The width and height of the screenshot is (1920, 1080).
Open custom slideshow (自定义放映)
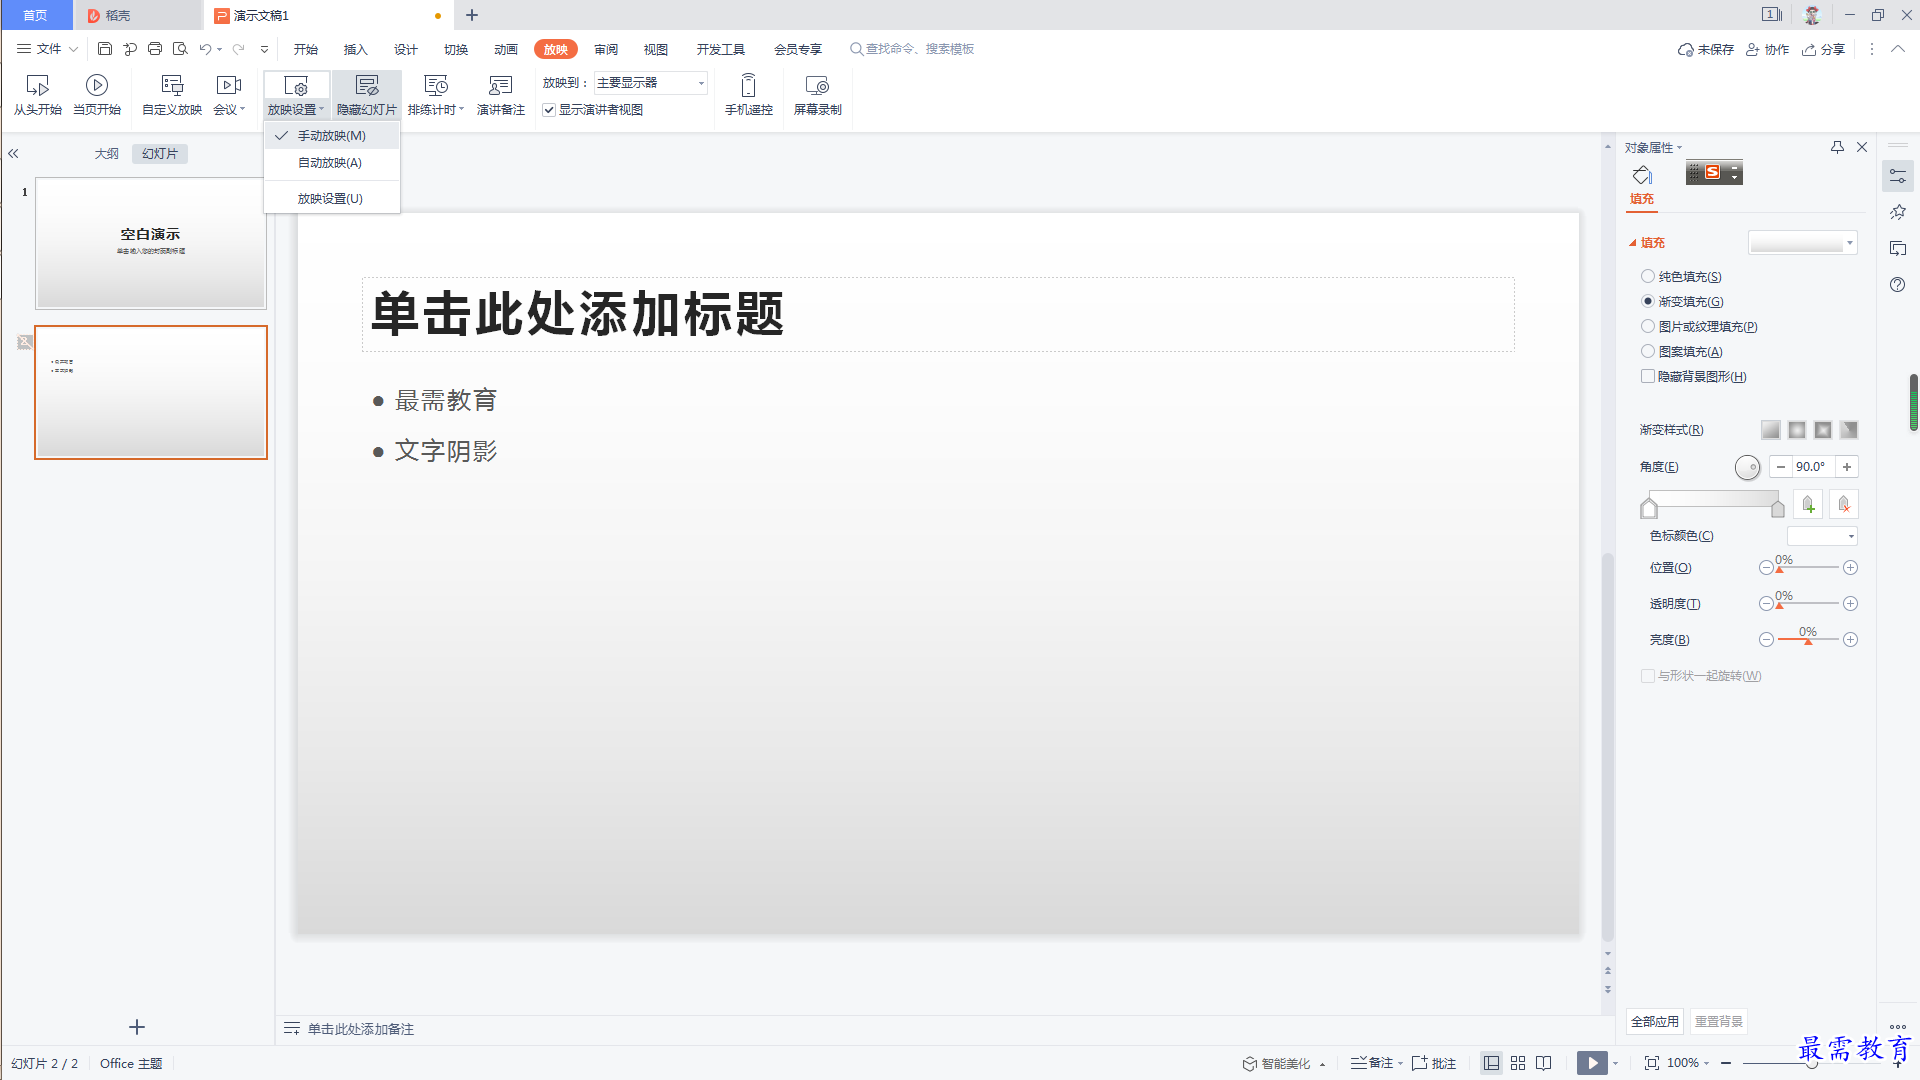pyautogui.click(x=172, y=95)
